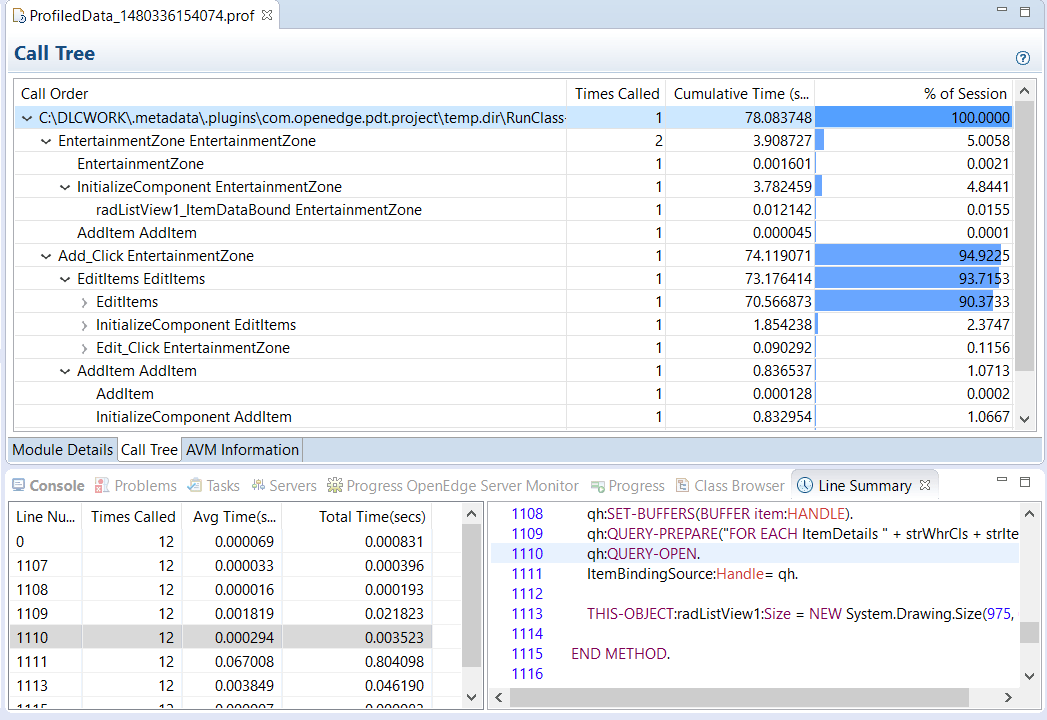Collapse the AddItem AddItem tree node
Screen dimensions: 1047x720
point(65,371)
